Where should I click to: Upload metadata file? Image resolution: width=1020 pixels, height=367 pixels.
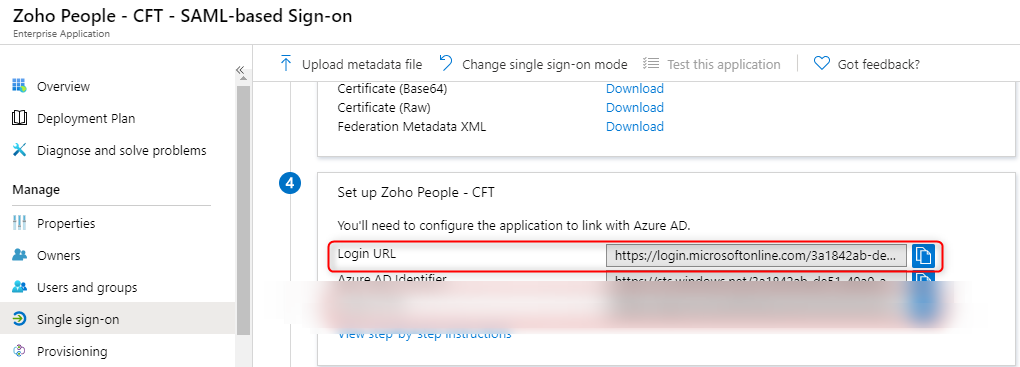click(x=351, y=64)
